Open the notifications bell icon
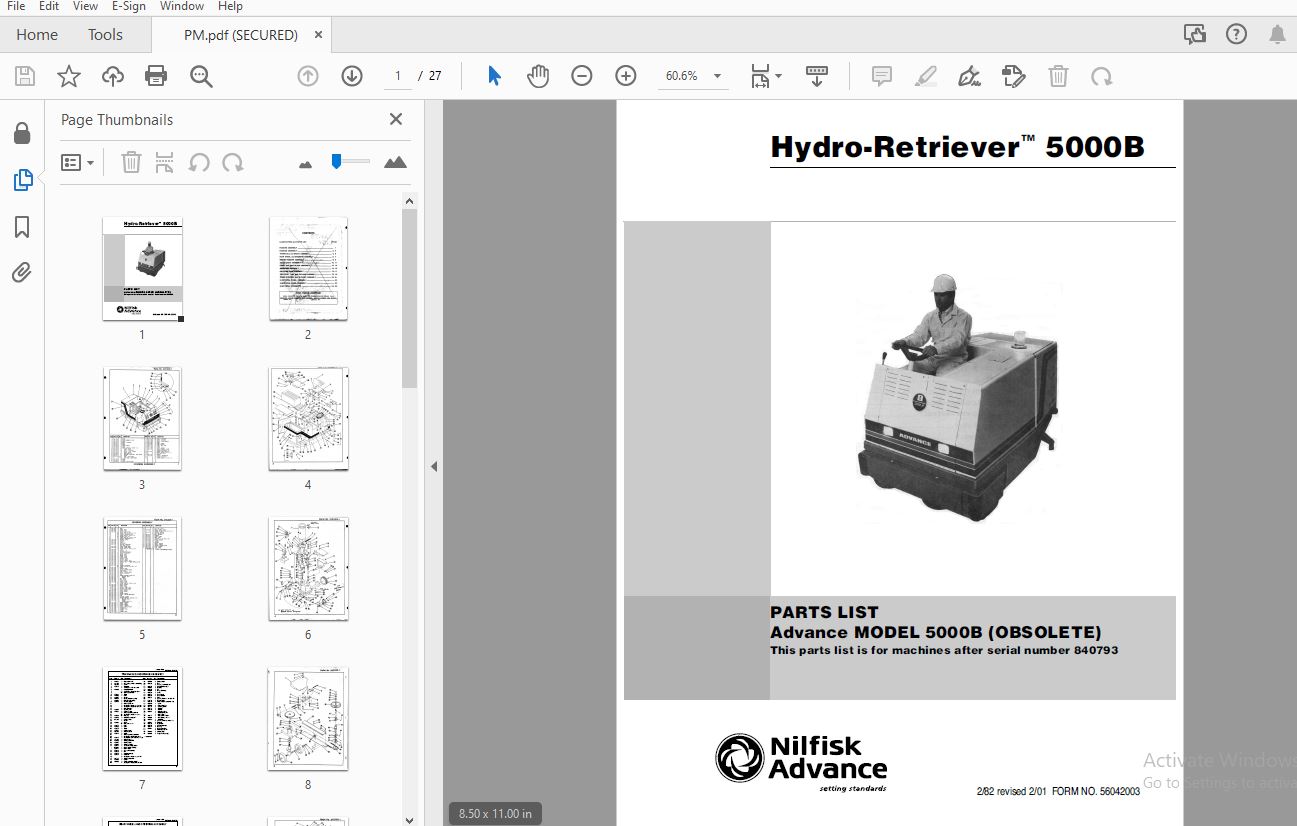The width and height of the screenshot is (1297, 826). 1278,35
